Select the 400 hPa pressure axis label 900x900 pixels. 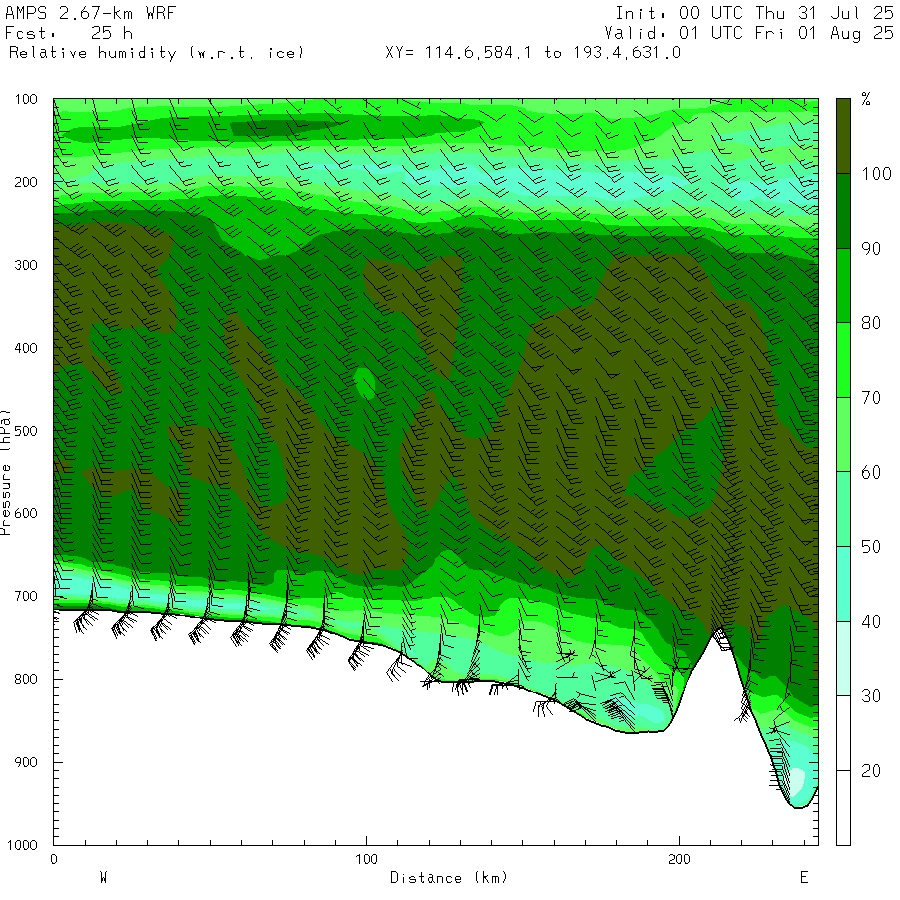point(26,348)
